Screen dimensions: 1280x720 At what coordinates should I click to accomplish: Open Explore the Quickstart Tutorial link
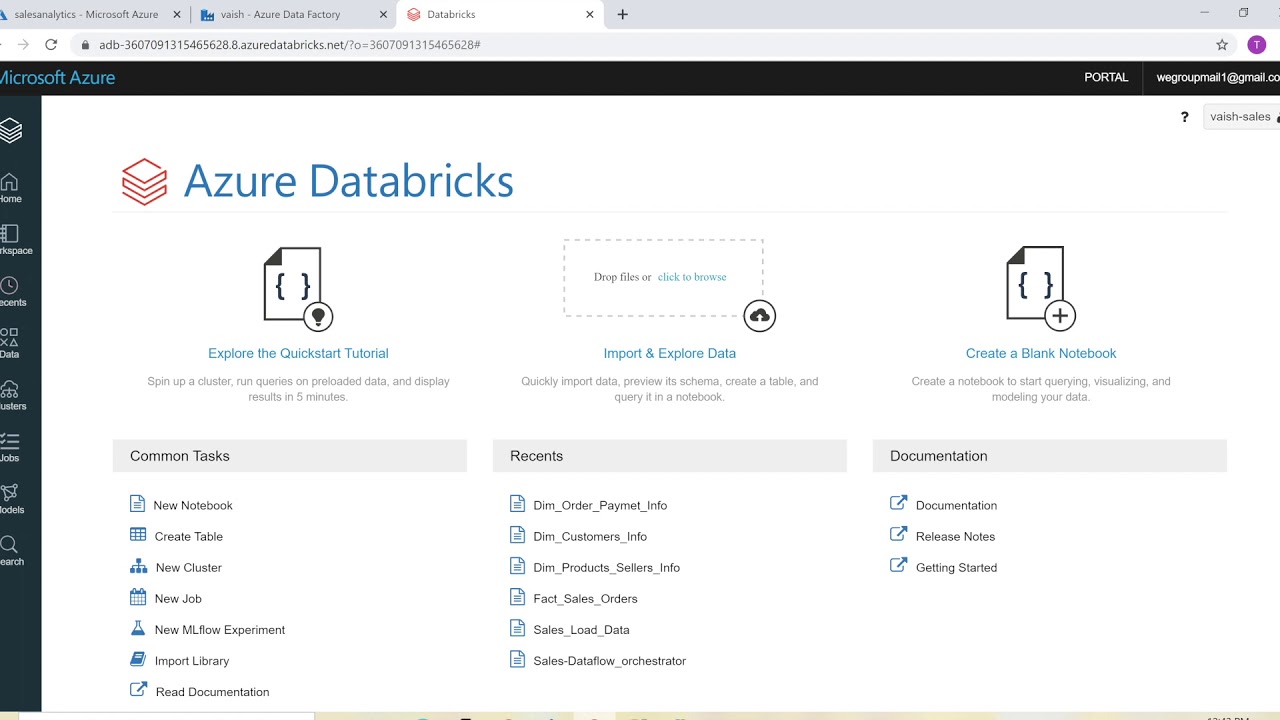[x=298, y=353]
